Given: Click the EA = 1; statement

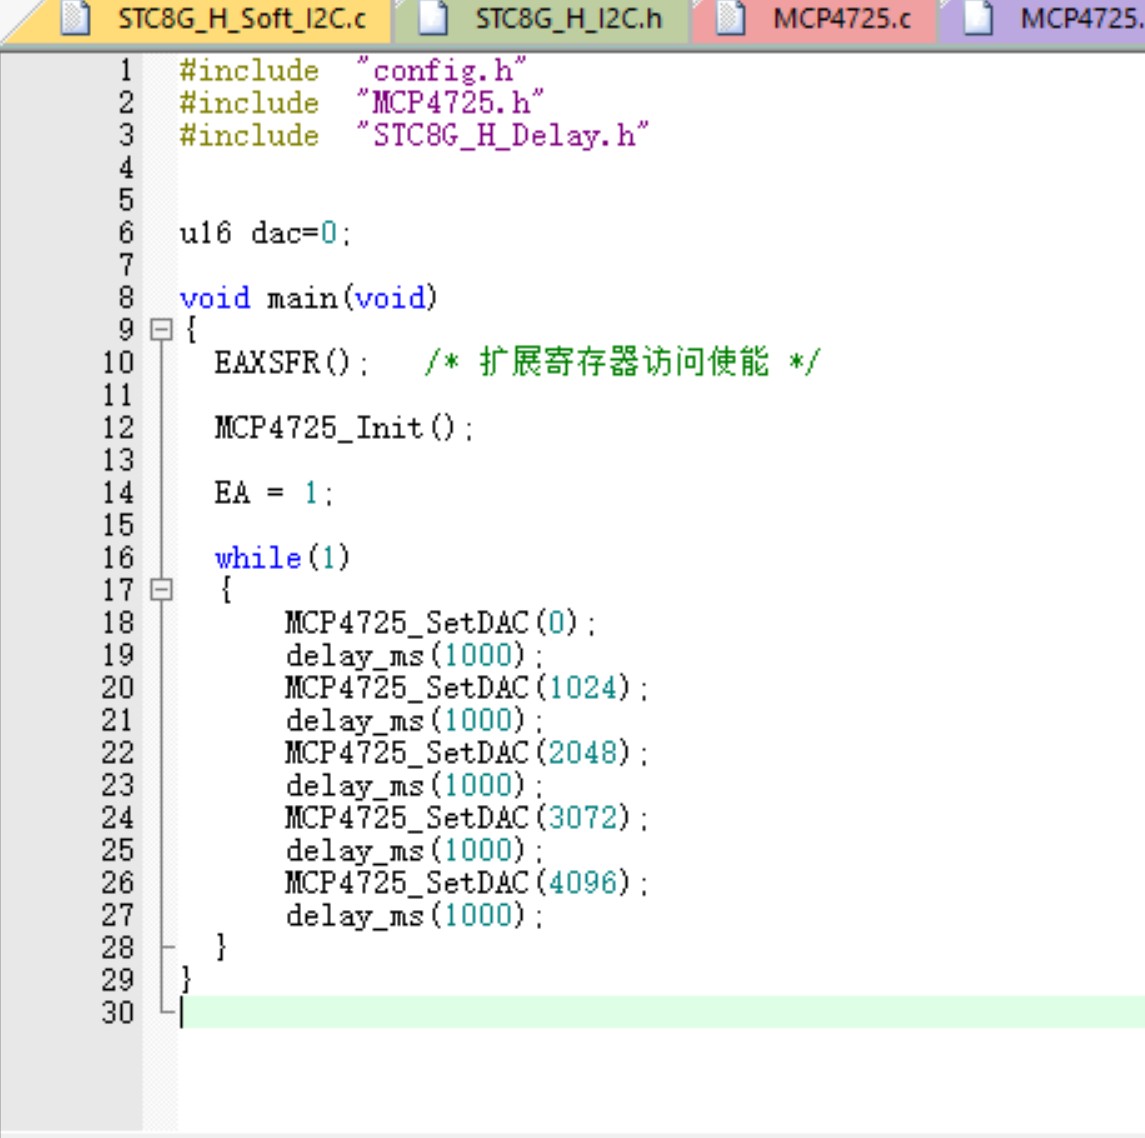Looking at the screenshot, I should [x=274, y=493].
